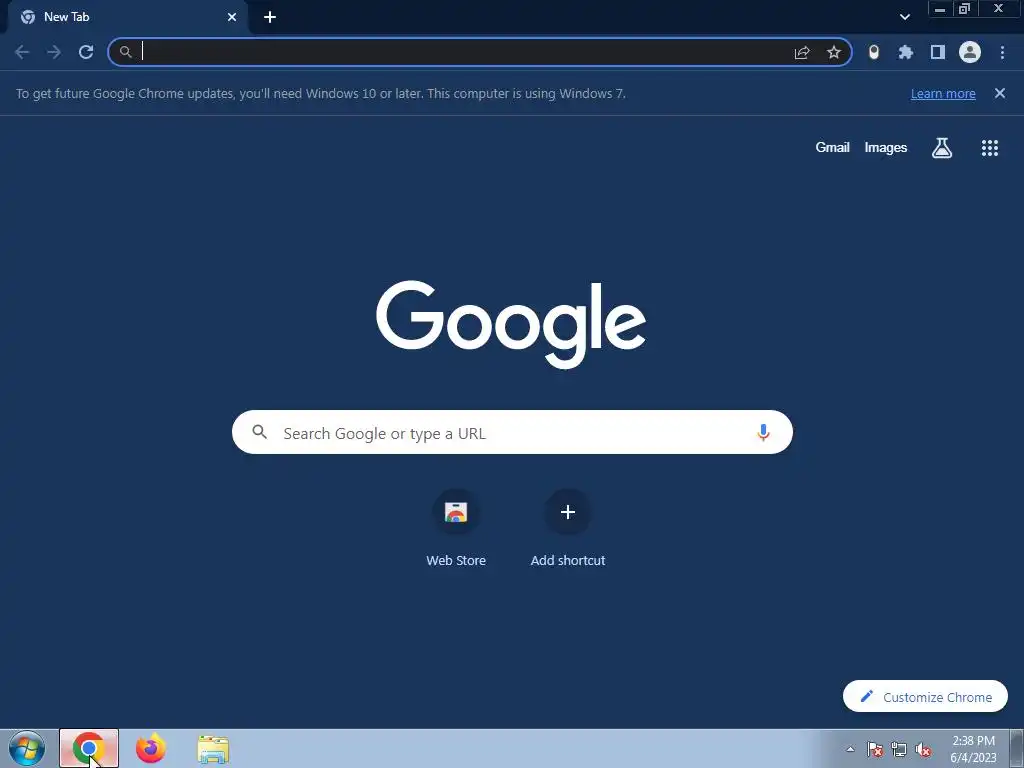Viewport: 1024px width, 768px height.
Task: Dismiss the Windows 7 update infobar
Action: [x=1000, y=93]
